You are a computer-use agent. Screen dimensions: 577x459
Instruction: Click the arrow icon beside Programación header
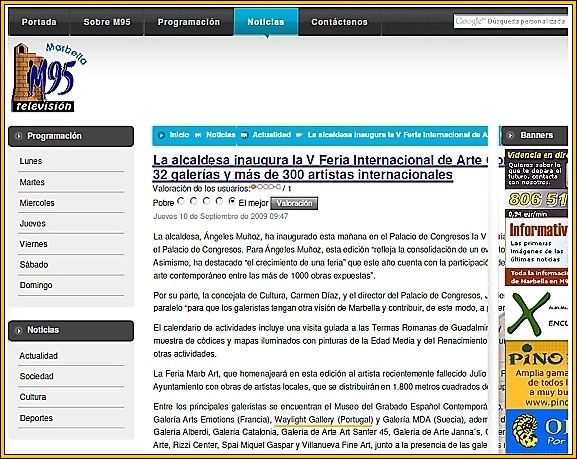click(x=18, y=136)
